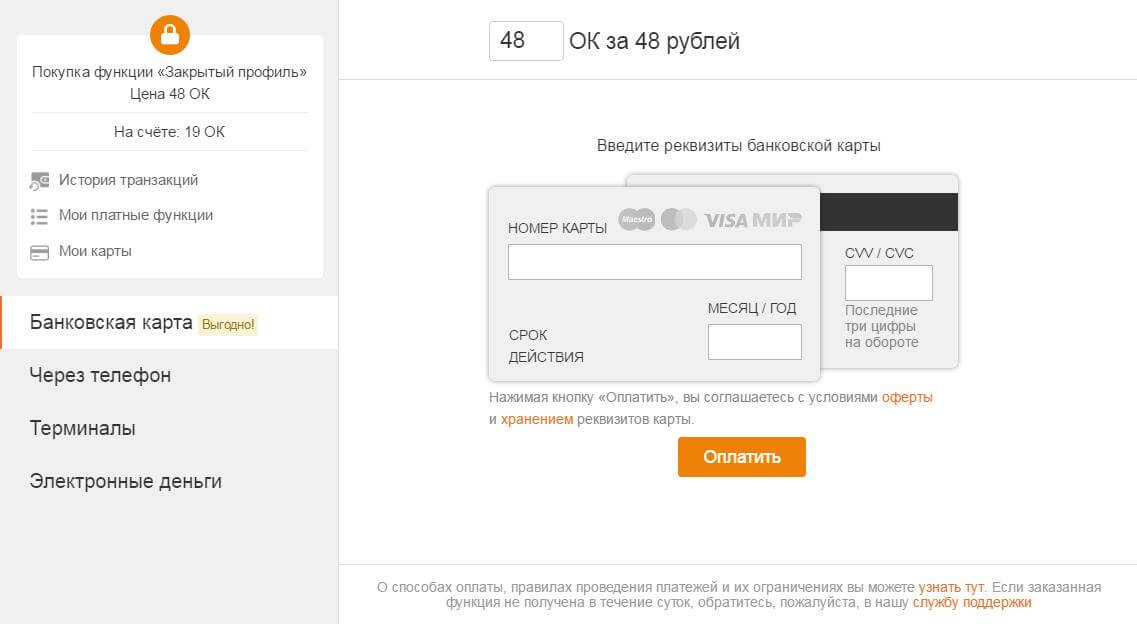Select Электронные деньги payment method
Image resolution: width=1137 pixels, height=624 pixels.
pos(126,481)
